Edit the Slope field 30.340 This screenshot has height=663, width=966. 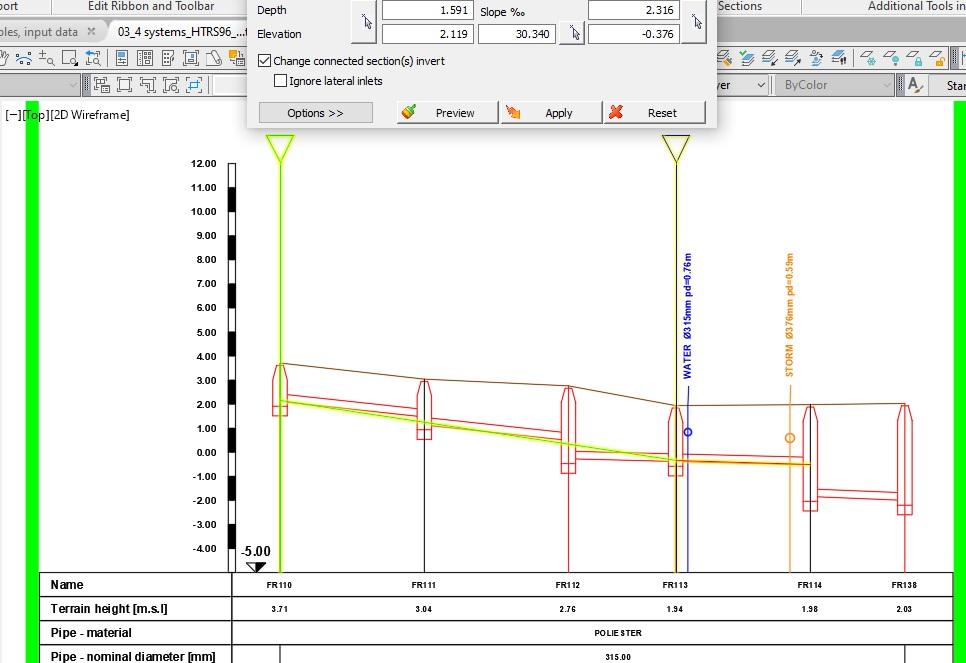pos(517,34)
